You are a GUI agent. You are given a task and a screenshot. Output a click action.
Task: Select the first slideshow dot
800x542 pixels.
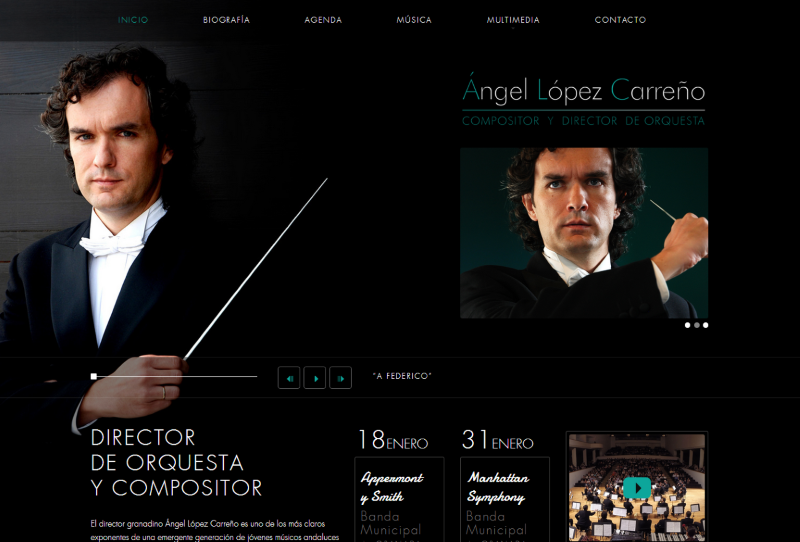point(687,325)
